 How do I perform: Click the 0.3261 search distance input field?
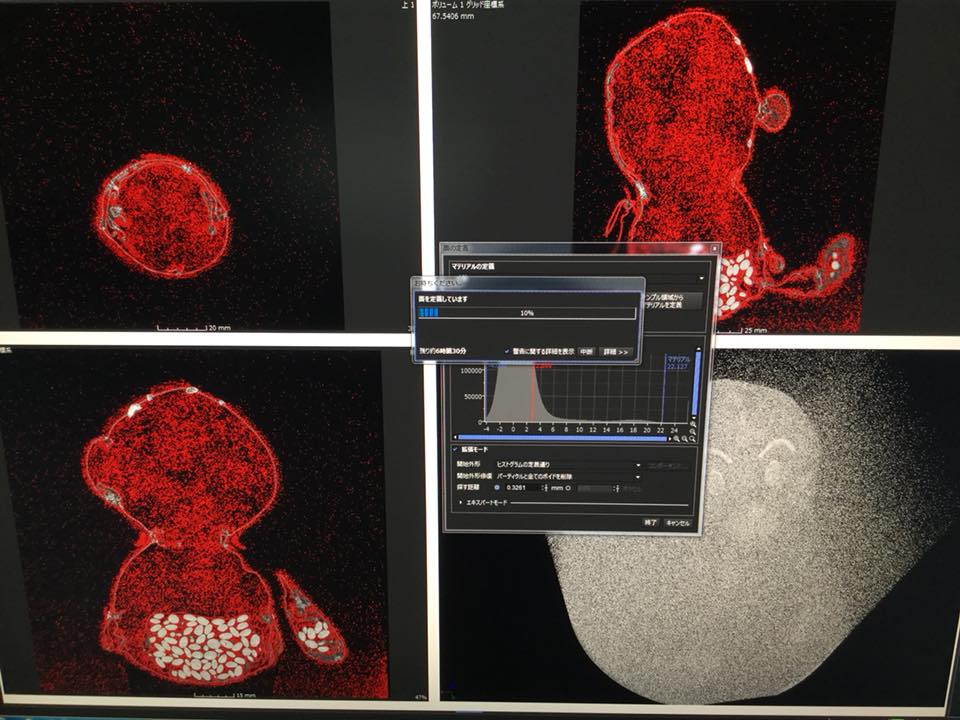[x=521, y=488]
